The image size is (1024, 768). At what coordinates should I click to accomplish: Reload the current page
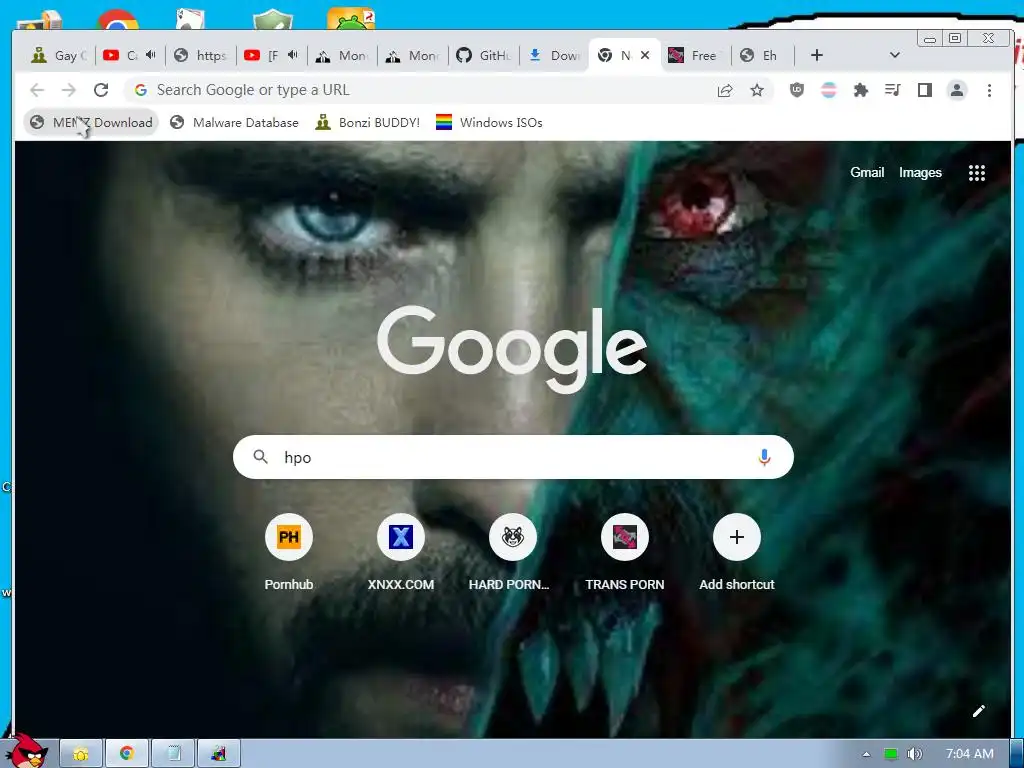[101, 90]
